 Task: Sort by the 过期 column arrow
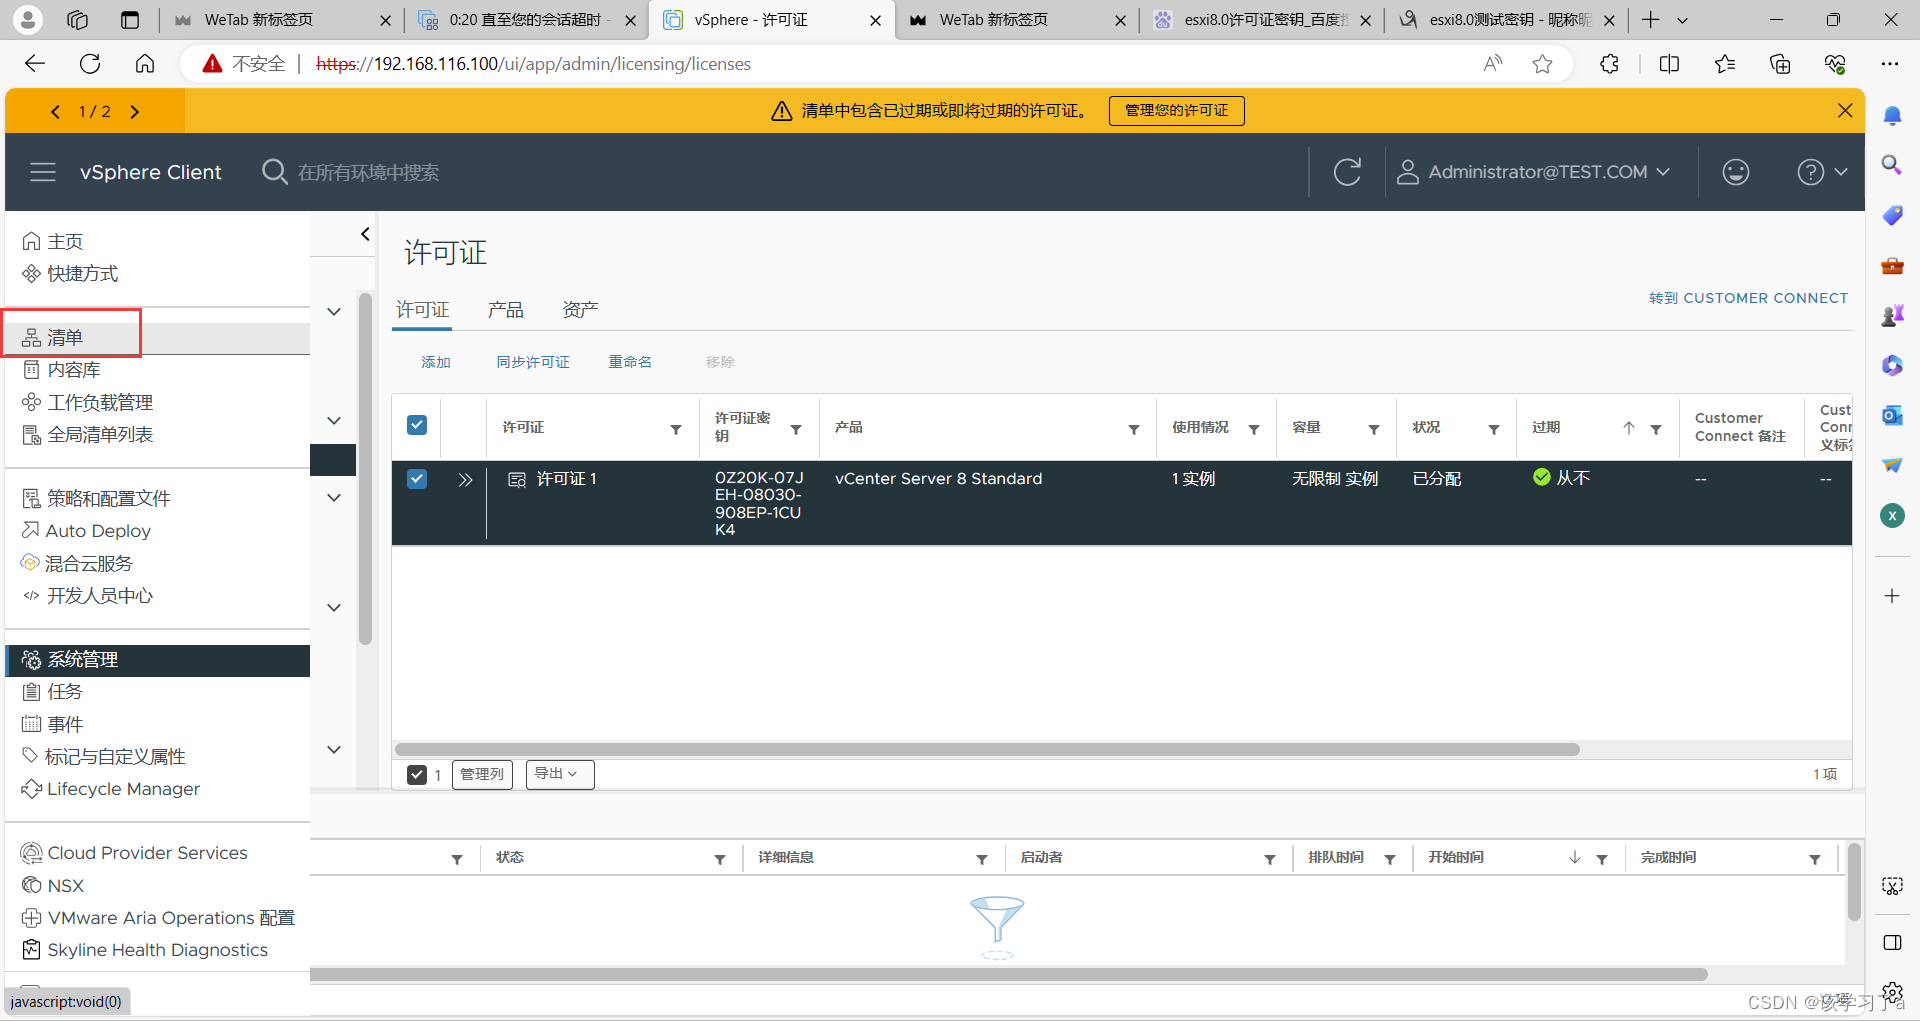point(1629,428)
